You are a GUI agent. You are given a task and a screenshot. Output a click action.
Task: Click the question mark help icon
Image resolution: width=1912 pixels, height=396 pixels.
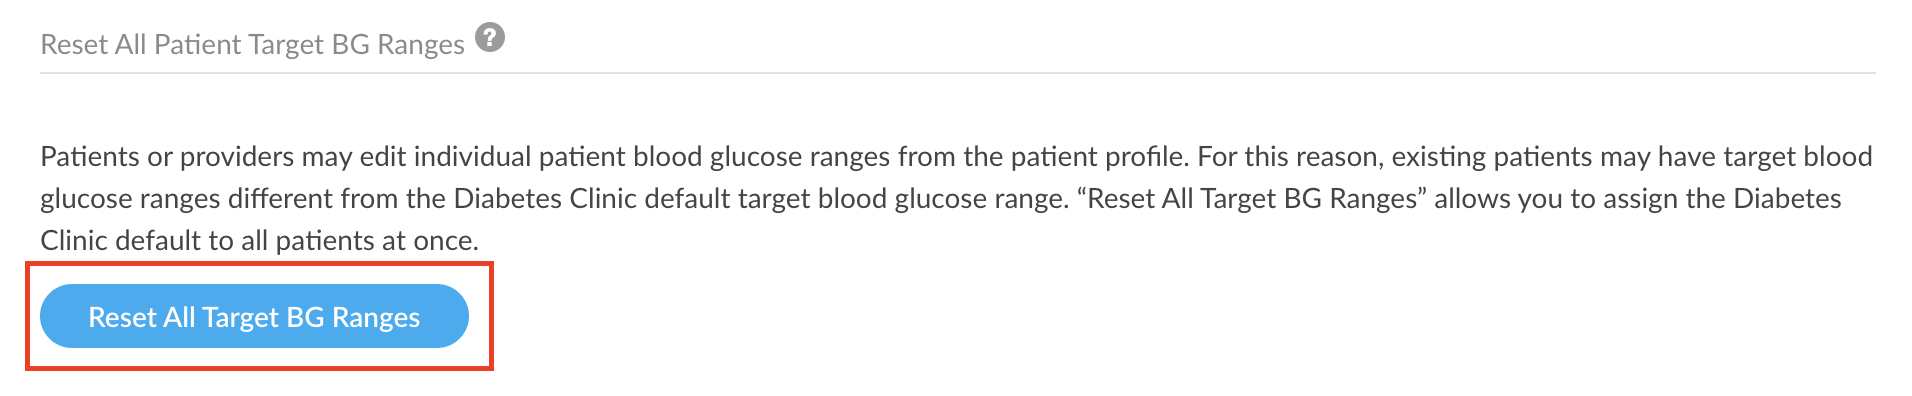(x=489, y=38)
